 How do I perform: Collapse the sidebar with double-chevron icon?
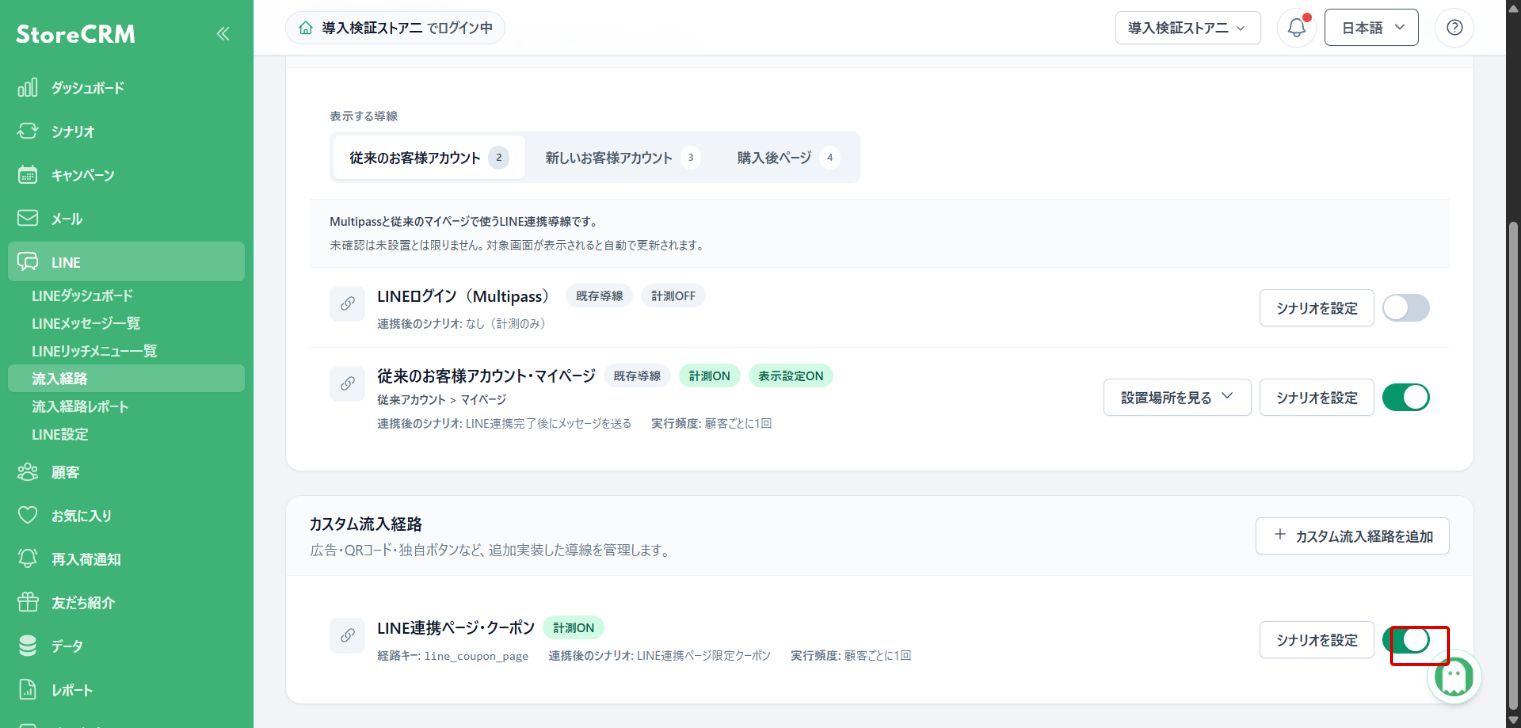tap(222, 34)
